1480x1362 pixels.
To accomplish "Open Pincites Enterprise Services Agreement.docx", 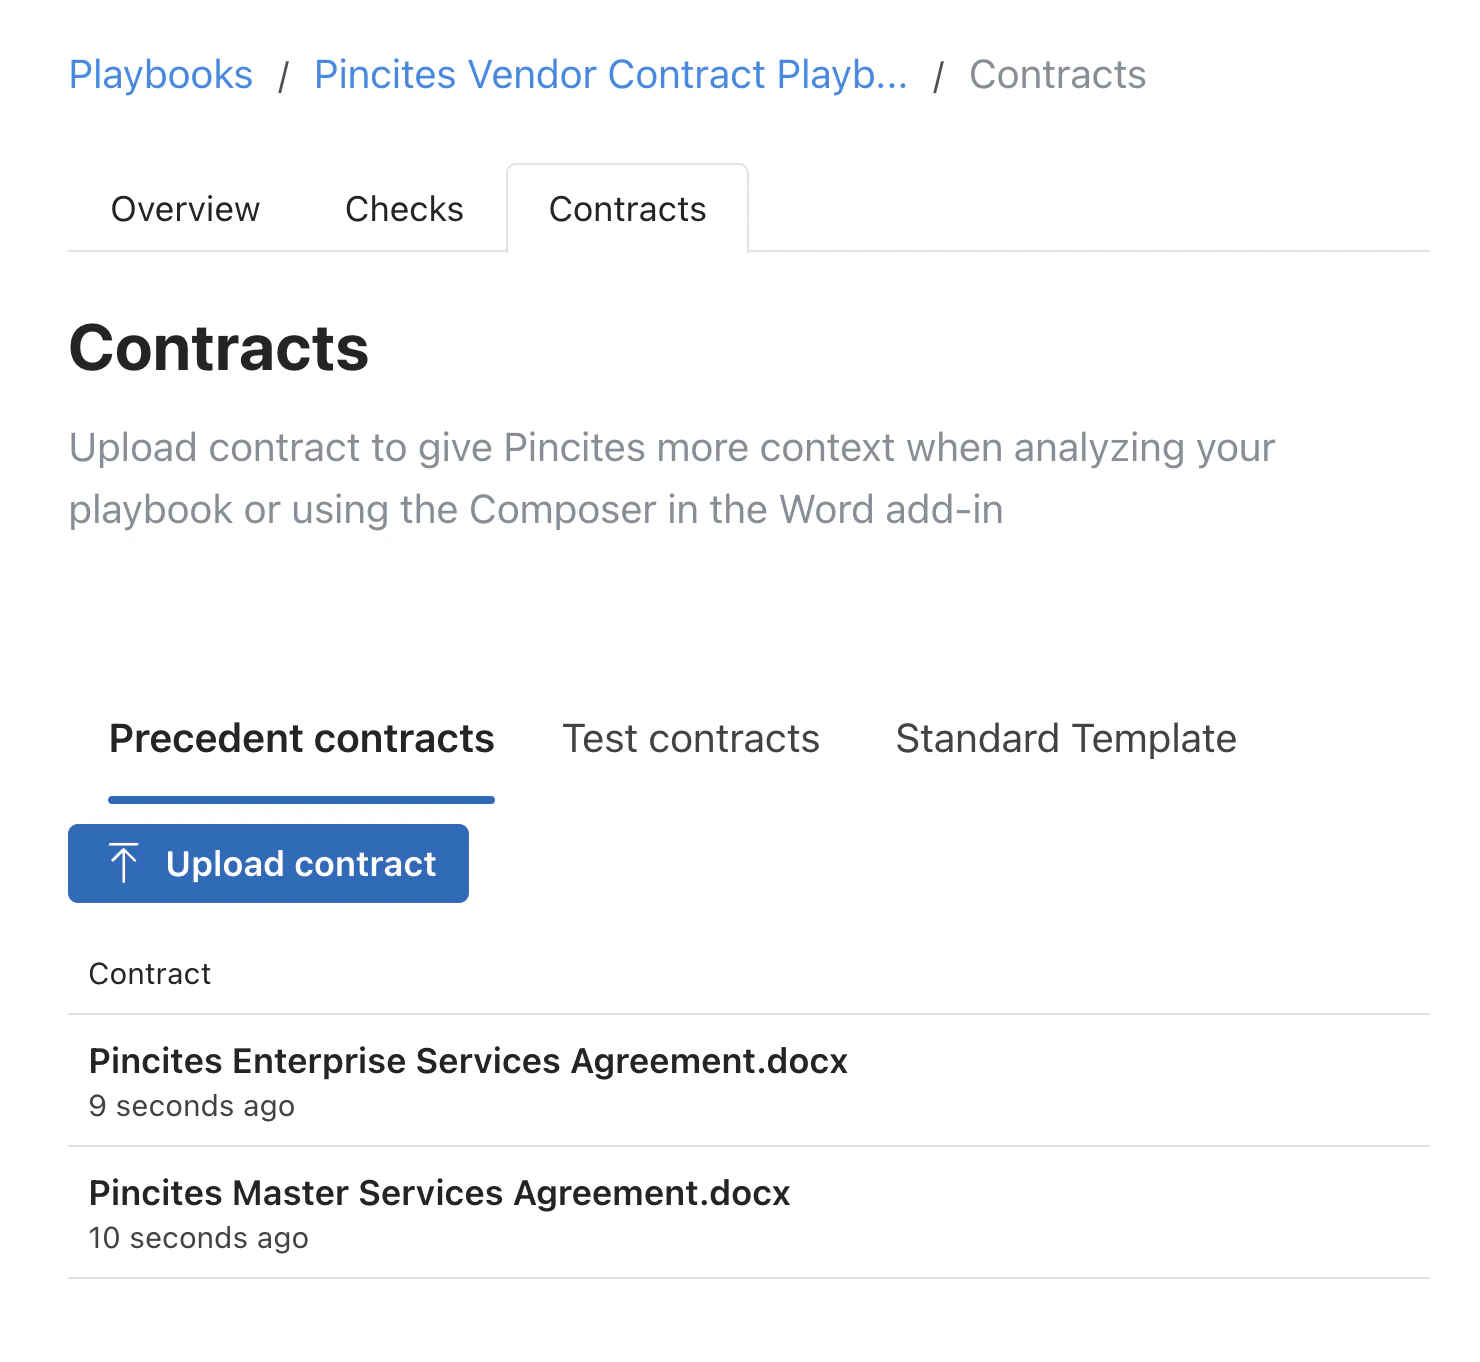I will click(x=467, y=1061).
